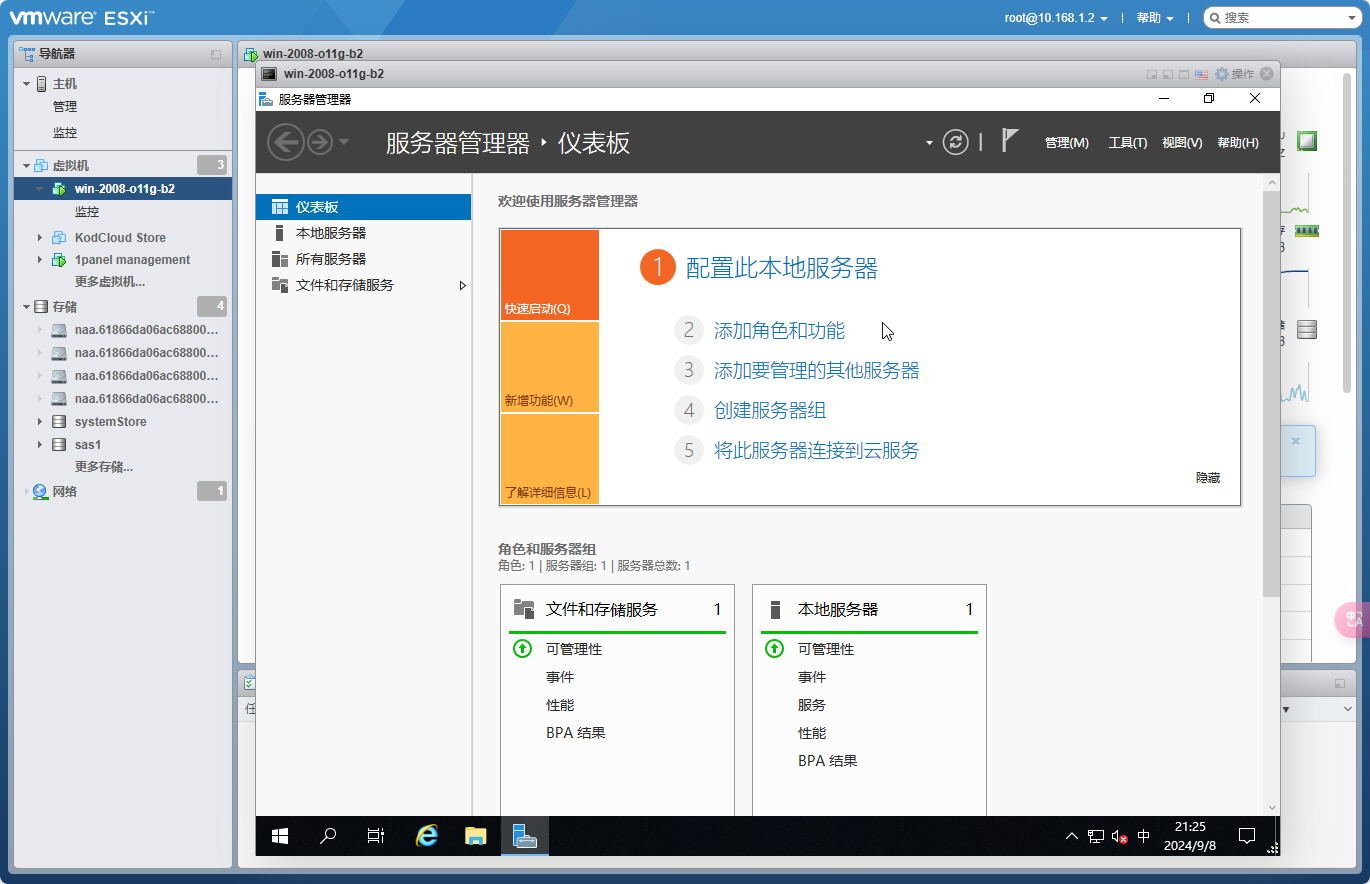
Task: Collapse the 虚拟机 tree node
Action: (x=27, y=166)
